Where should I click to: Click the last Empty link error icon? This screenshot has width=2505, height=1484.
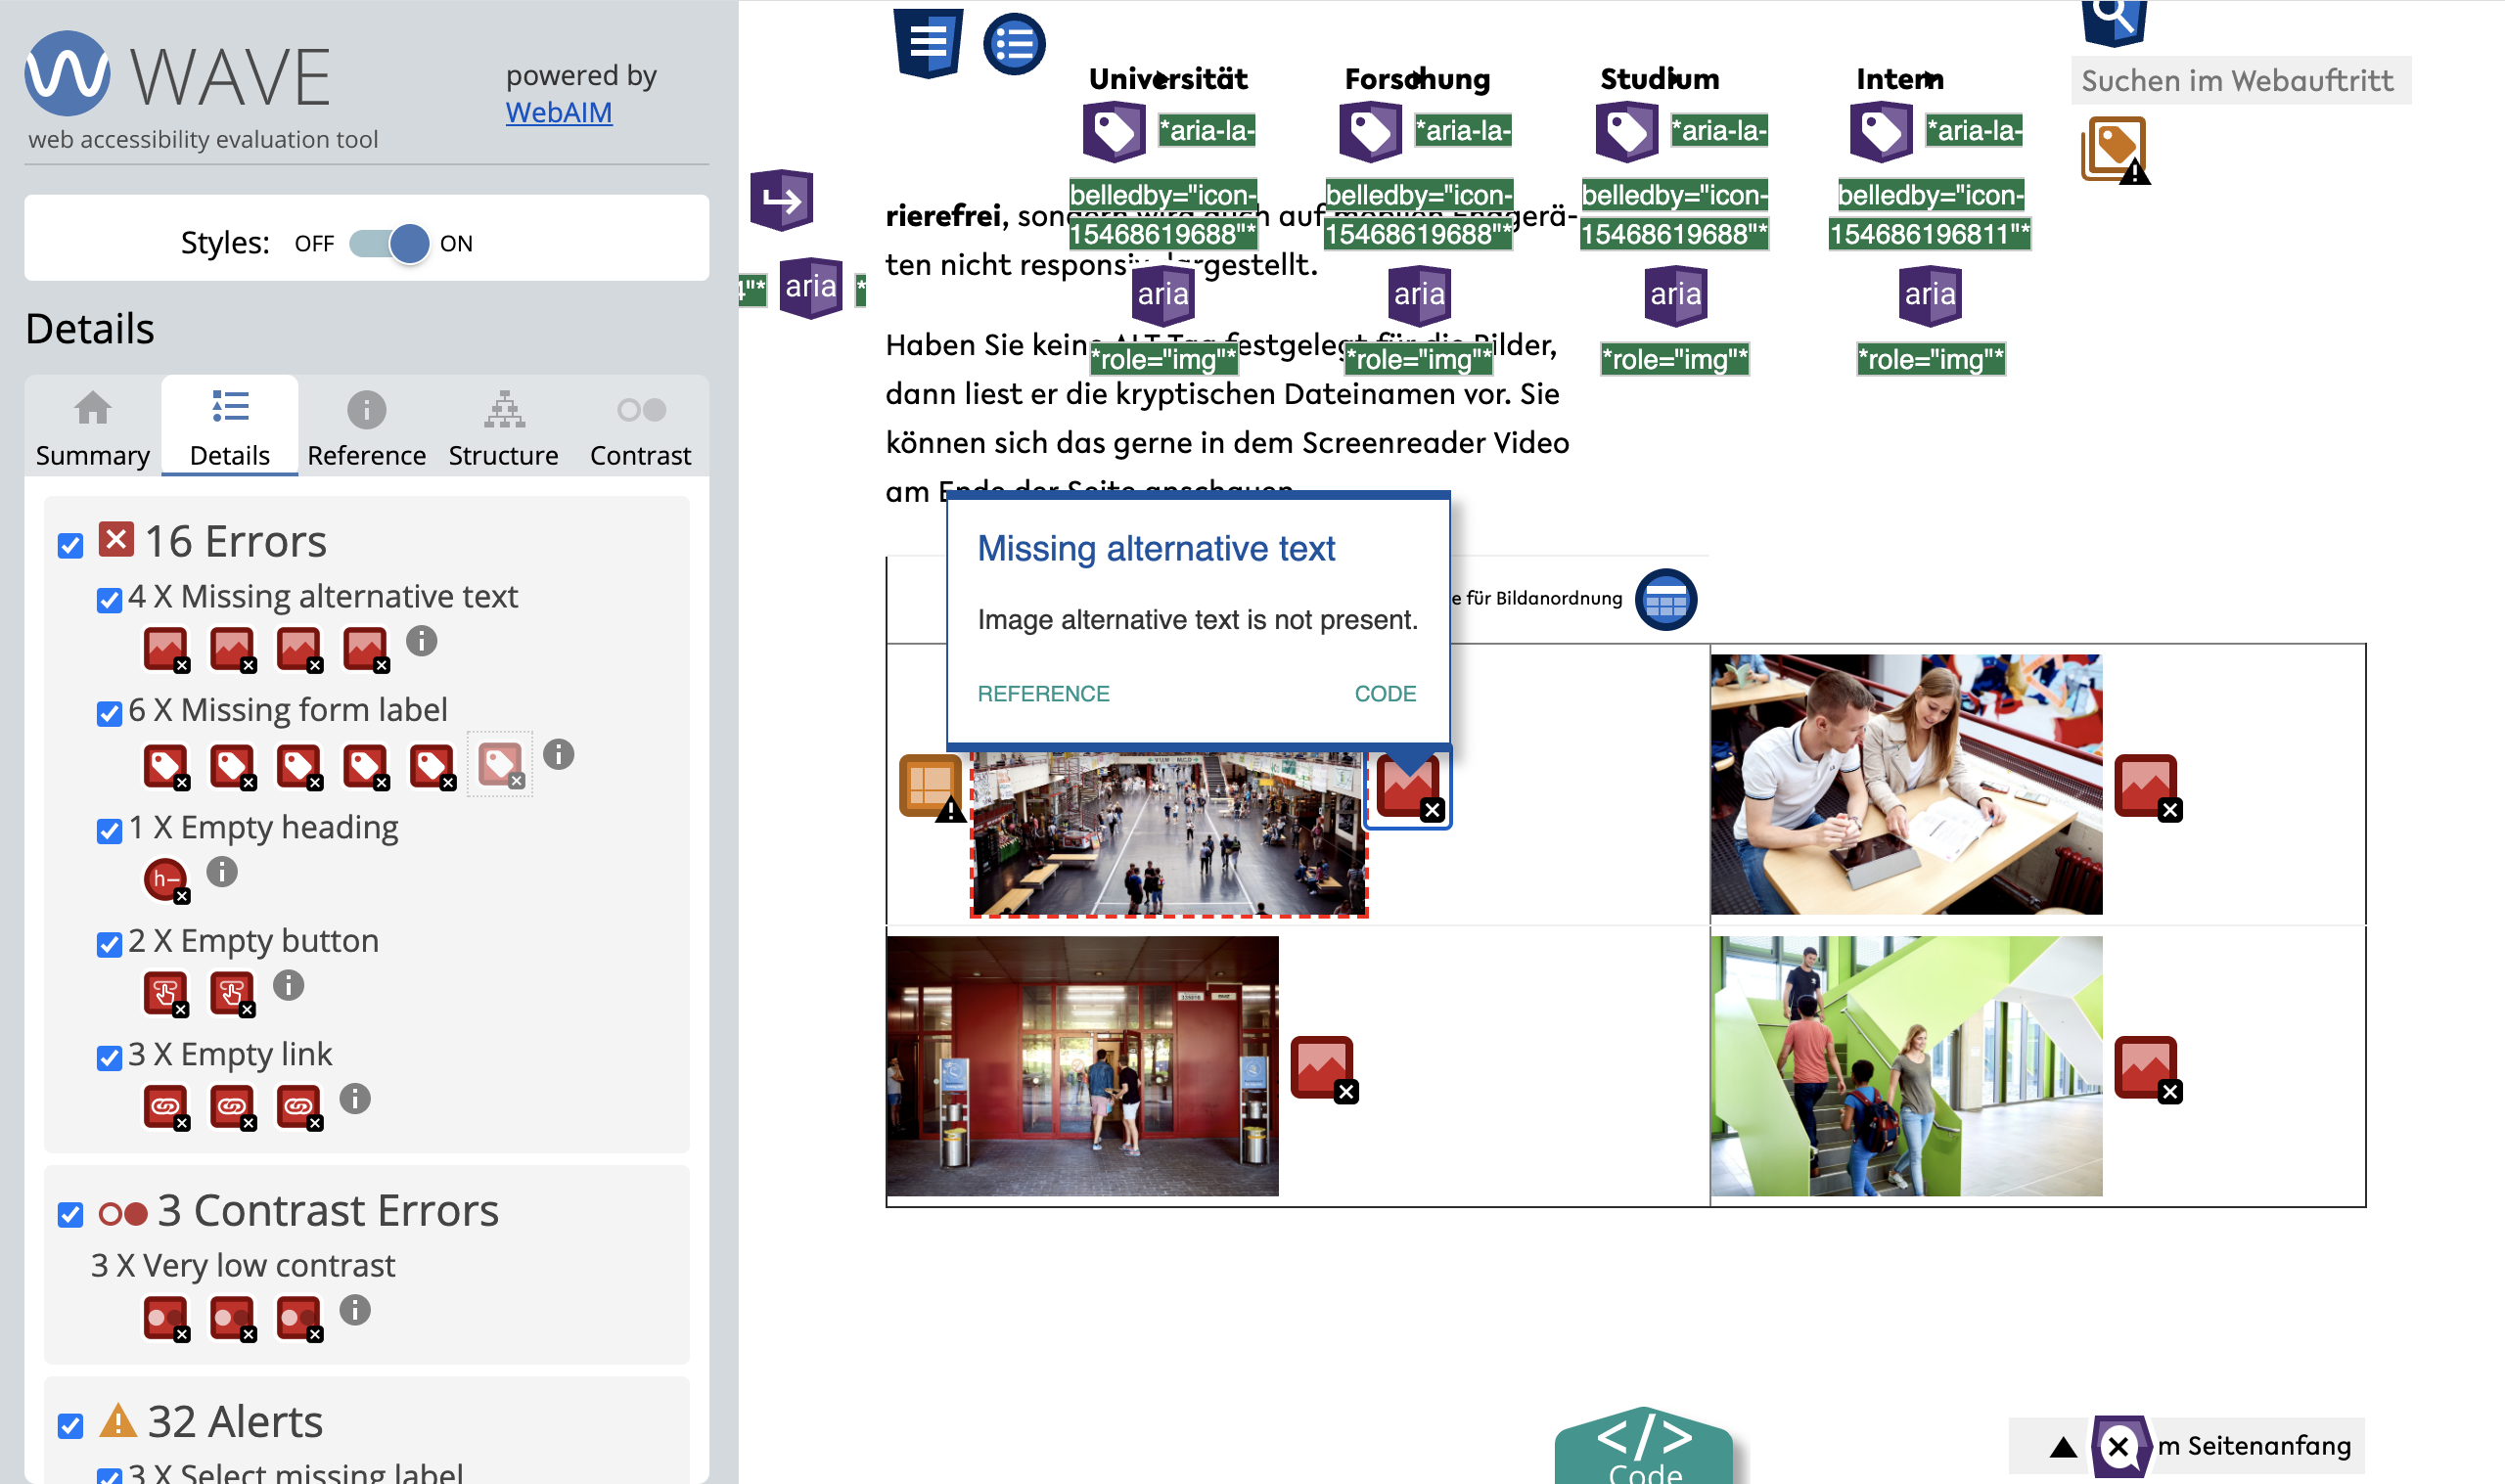[299, 1106]
